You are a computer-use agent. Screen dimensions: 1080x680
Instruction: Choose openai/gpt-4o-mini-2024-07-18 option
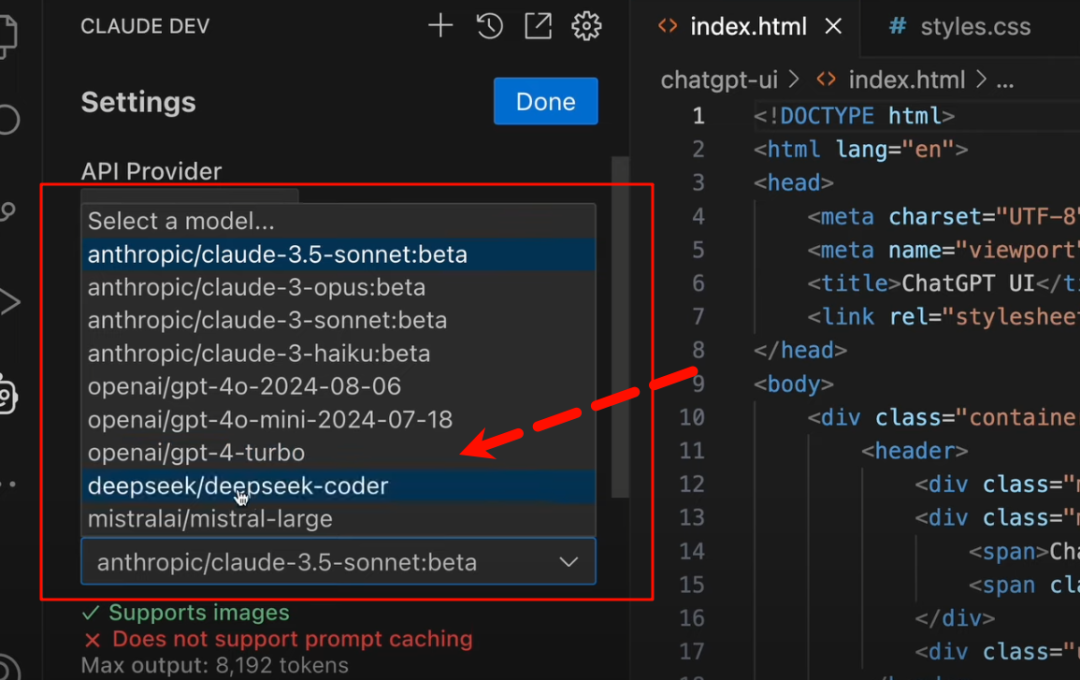pos(338,420)
